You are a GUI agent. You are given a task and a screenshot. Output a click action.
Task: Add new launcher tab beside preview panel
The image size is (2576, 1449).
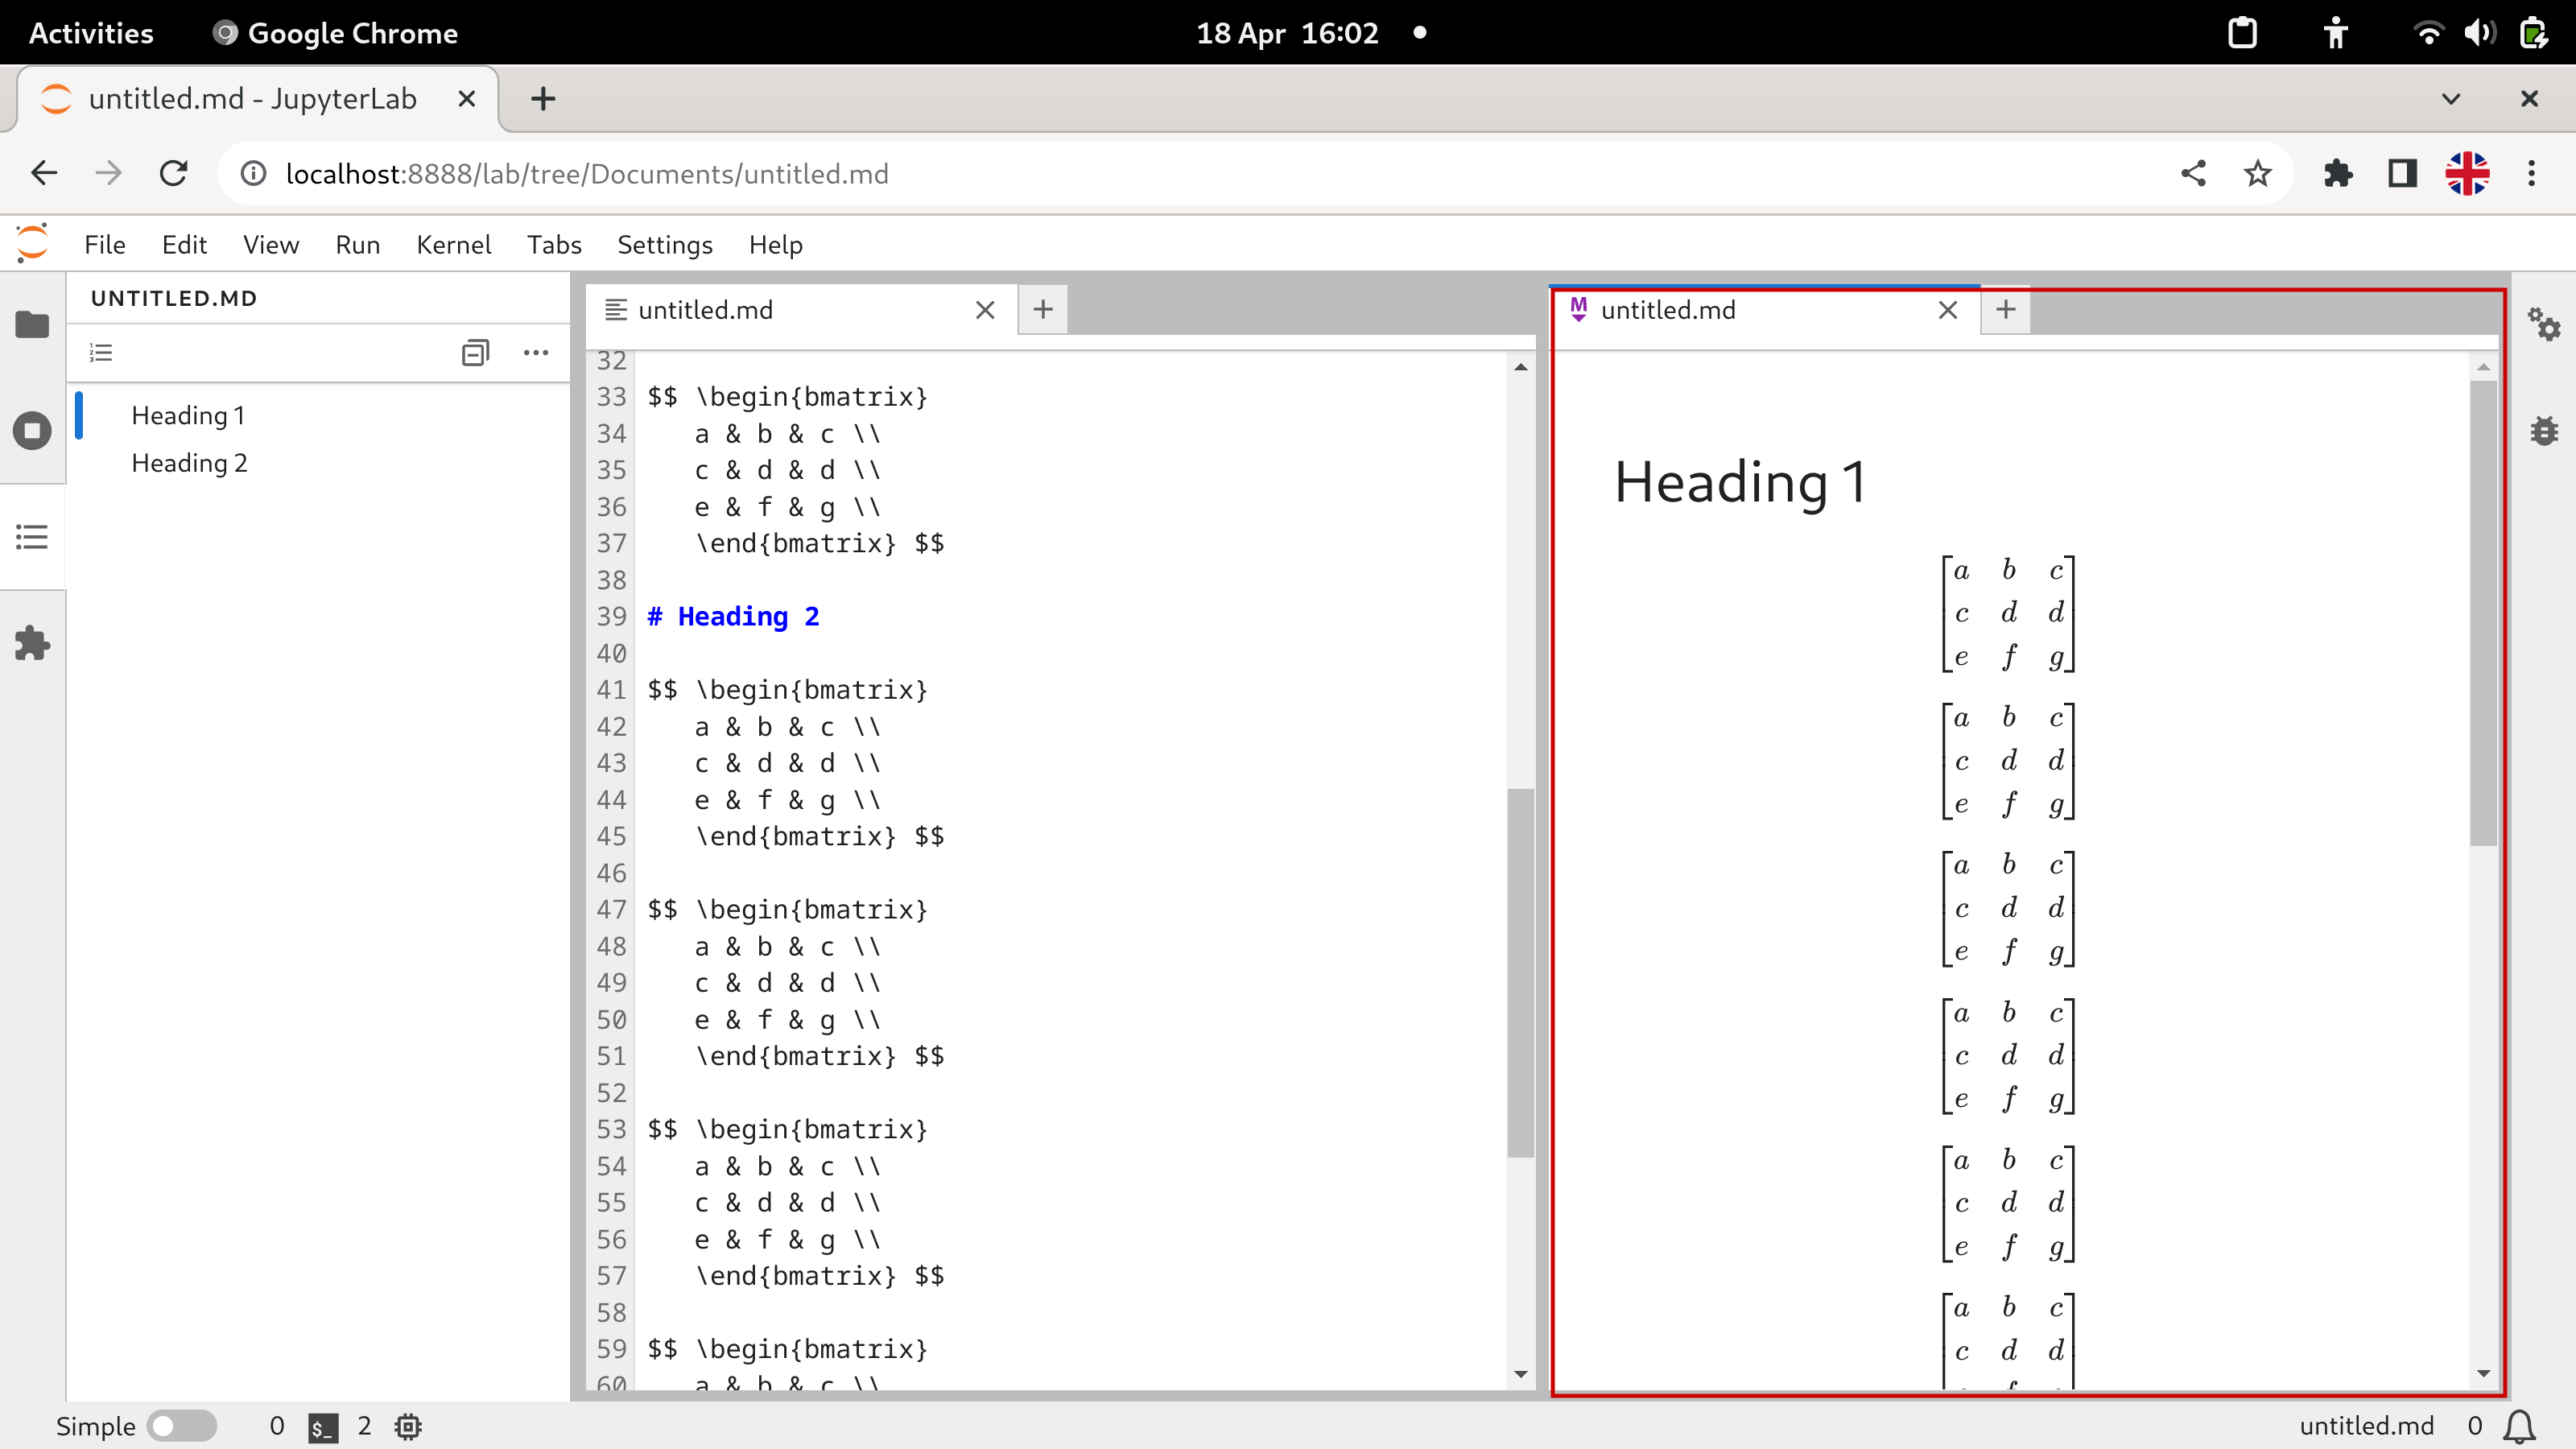click(2005, 310)
